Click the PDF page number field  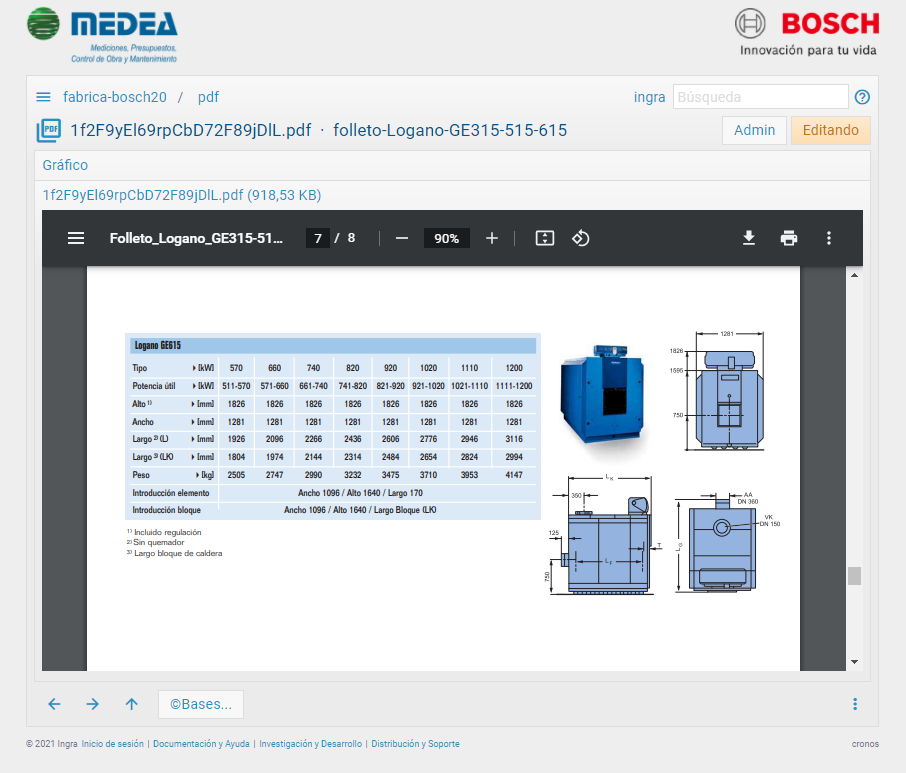[318, 238]
